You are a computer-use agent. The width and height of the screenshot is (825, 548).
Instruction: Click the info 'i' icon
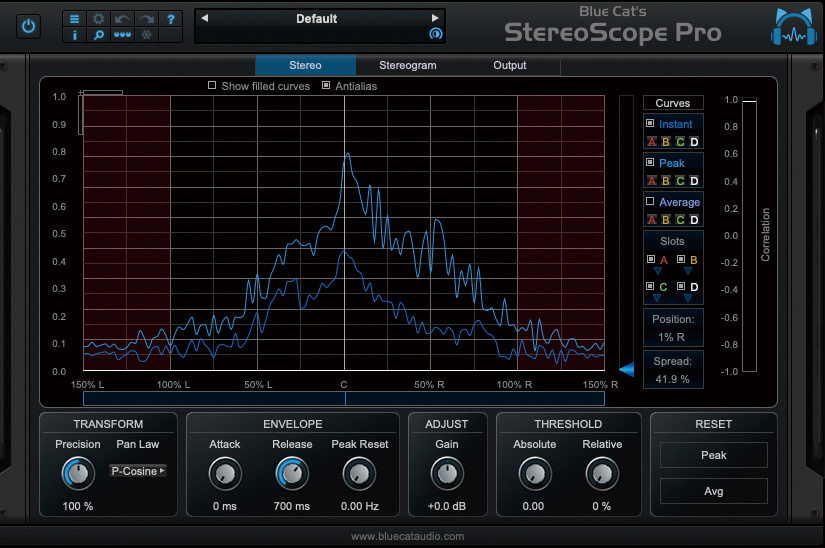(x=74, y=35)
